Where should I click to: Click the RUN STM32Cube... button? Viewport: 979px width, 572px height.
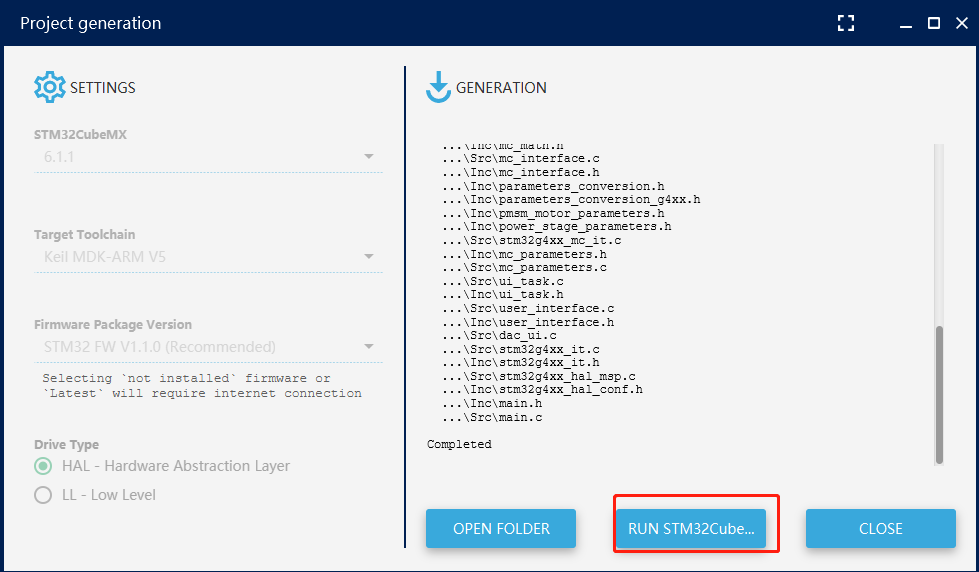[691, 528]
